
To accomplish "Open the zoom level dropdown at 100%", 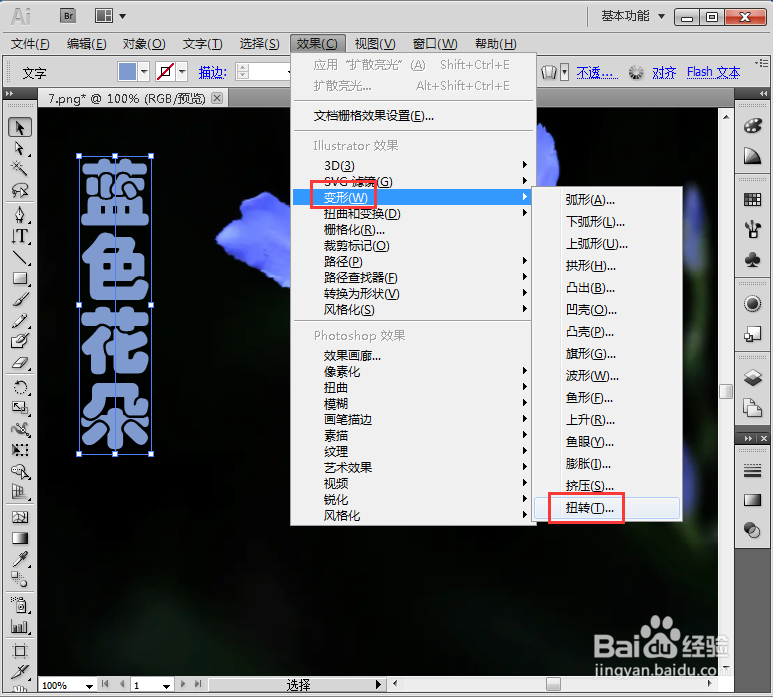I will coord(89,685).
